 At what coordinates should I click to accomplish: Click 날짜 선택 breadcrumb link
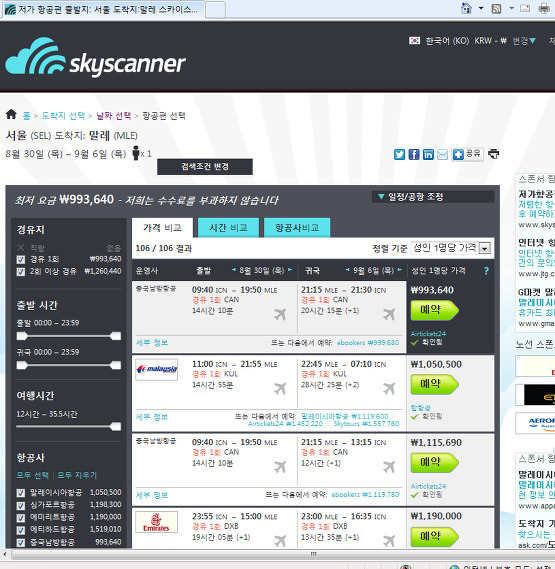pos(113,116)
